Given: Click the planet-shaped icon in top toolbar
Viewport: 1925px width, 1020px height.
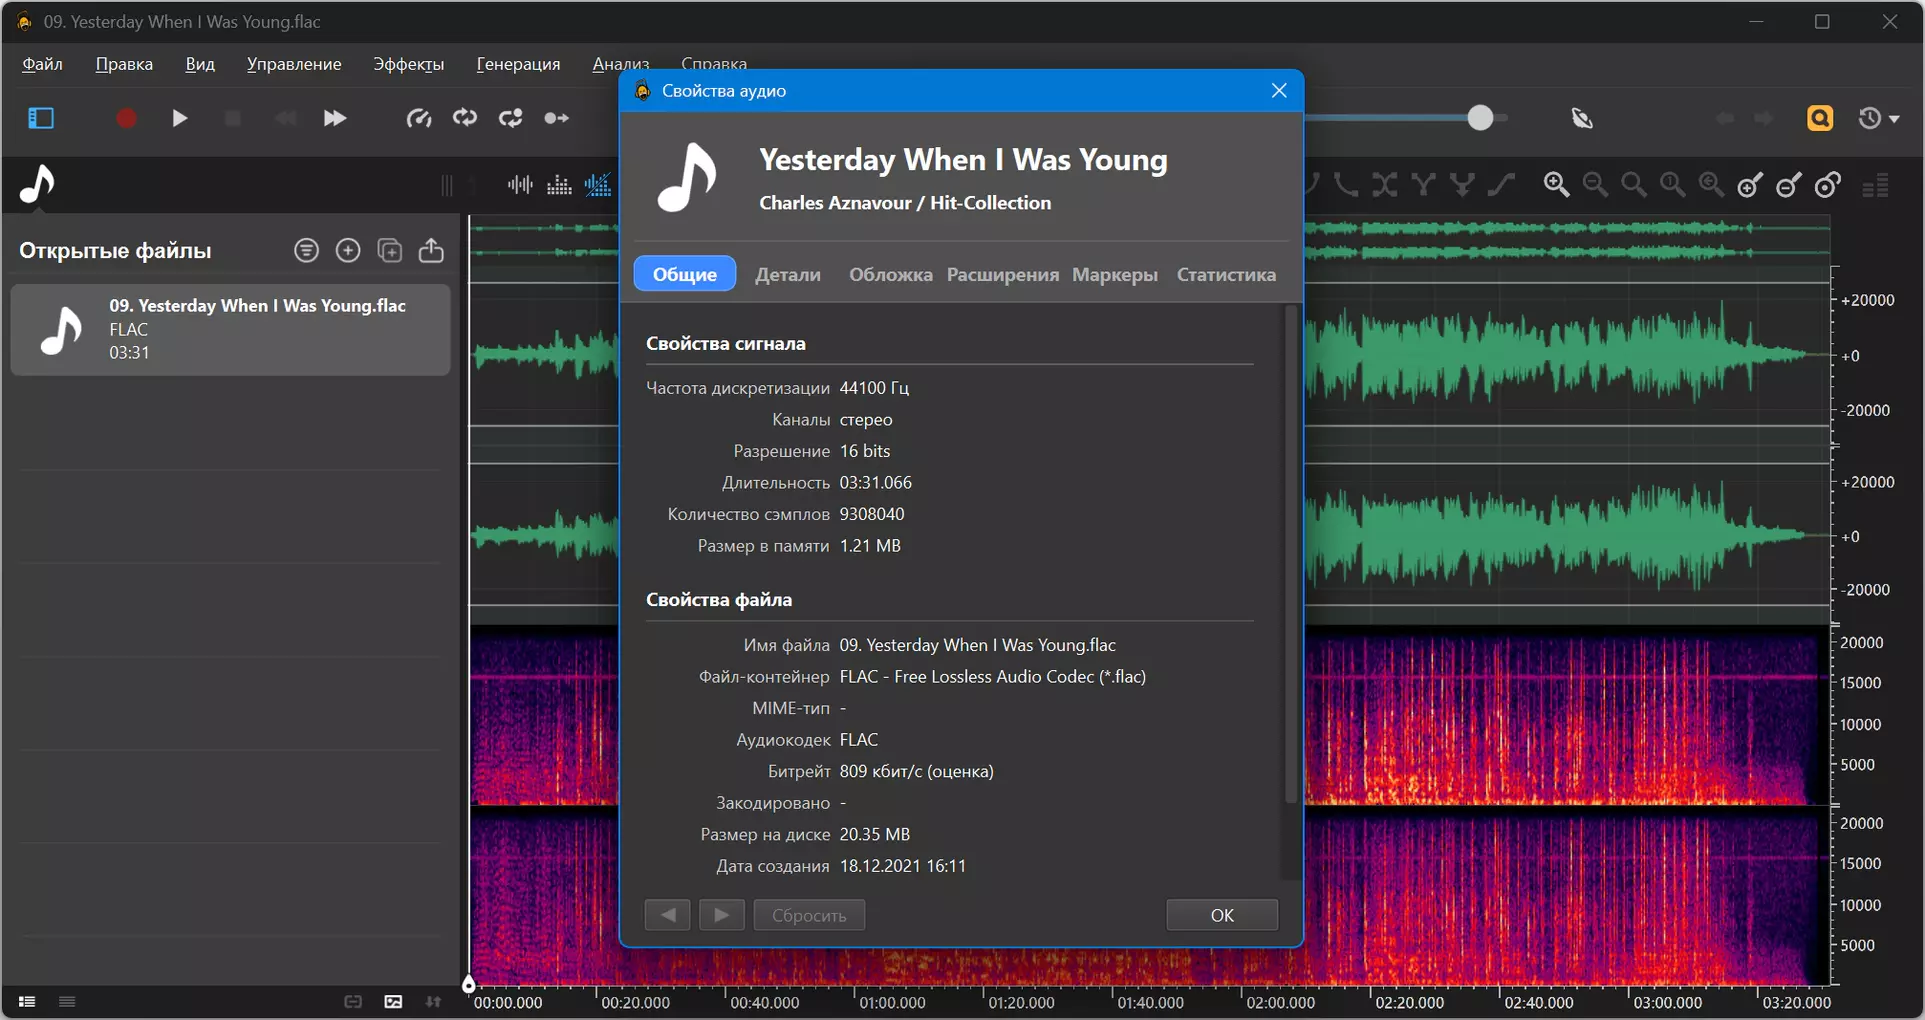Looking at the screenshot, I should (1582, 118).
